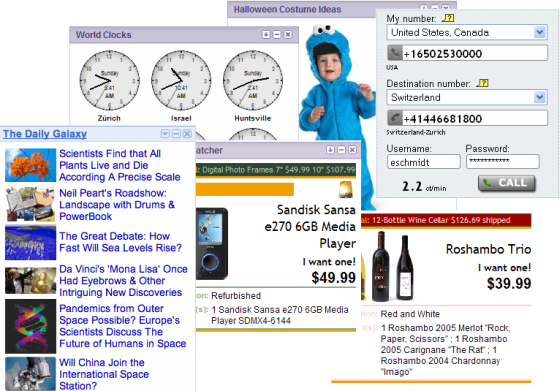The width and height of the screenshot is (560, 391).
Task: Click the down-arrow icon on World Clocks gadget
Action: (266, 34)
